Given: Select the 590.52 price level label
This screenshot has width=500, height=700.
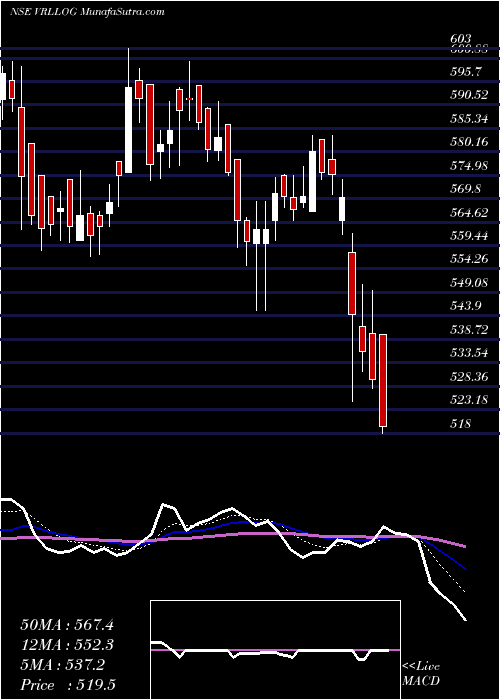Looking at the screenshot, I should (x=469, y=95).
